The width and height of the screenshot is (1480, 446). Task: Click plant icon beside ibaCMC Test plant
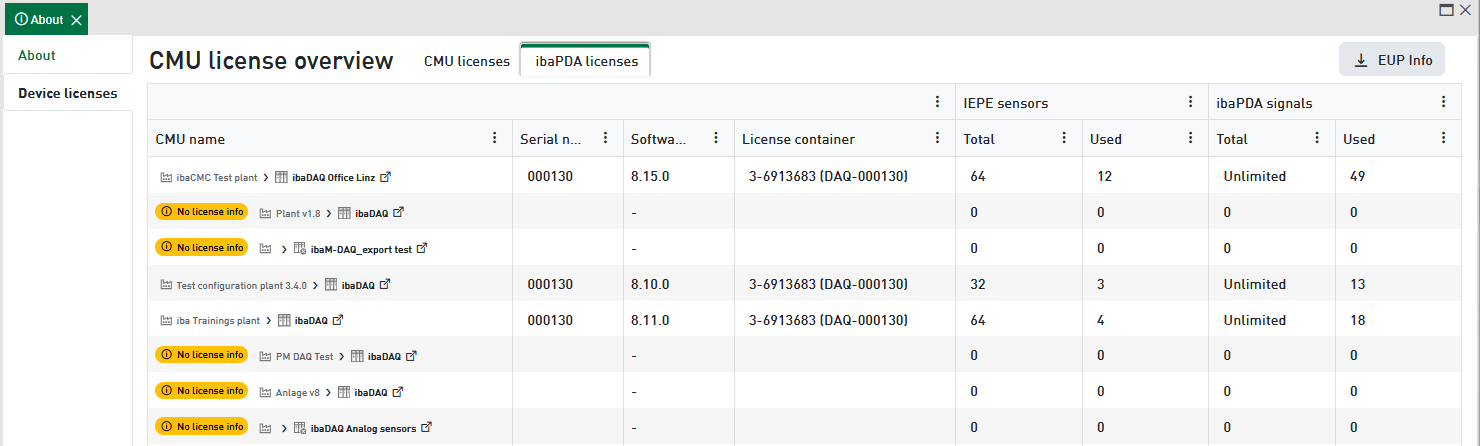click(x=165, y=177)
